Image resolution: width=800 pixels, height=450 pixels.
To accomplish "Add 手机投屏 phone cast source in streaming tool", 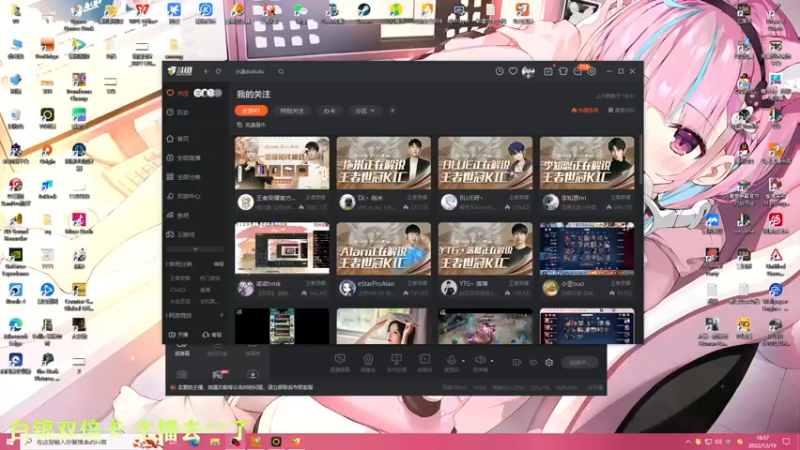I will click(x=396, y=363).
